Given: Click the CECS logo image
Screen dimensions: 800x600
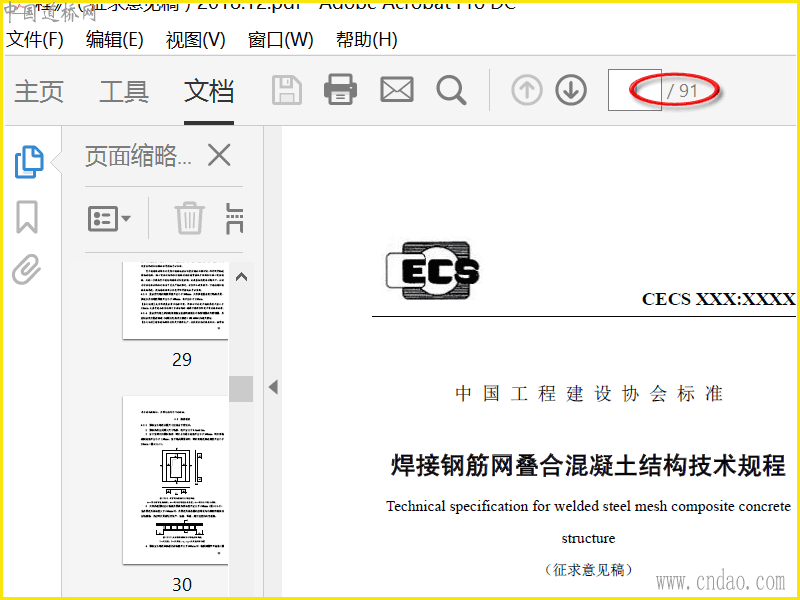Looking at the screenshot, I should [432, 270].
